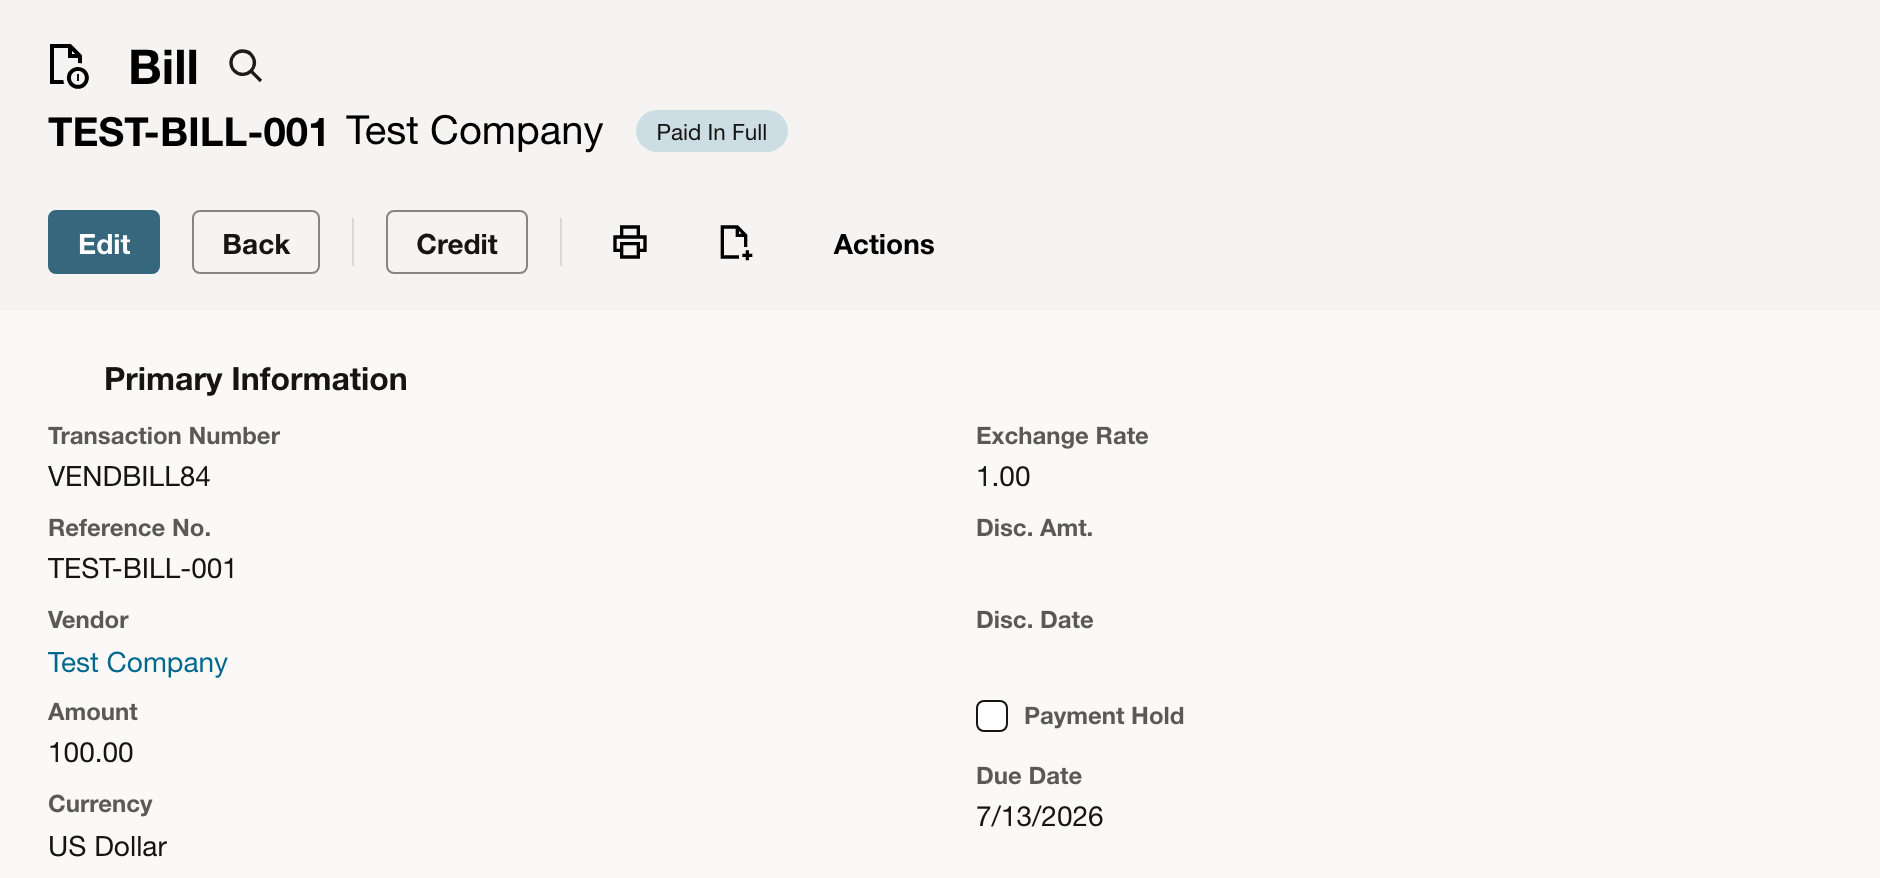The height and width of the screenshot is (878, 1880).
Task: Click the Test Company header title text
Action: point(475,131)
